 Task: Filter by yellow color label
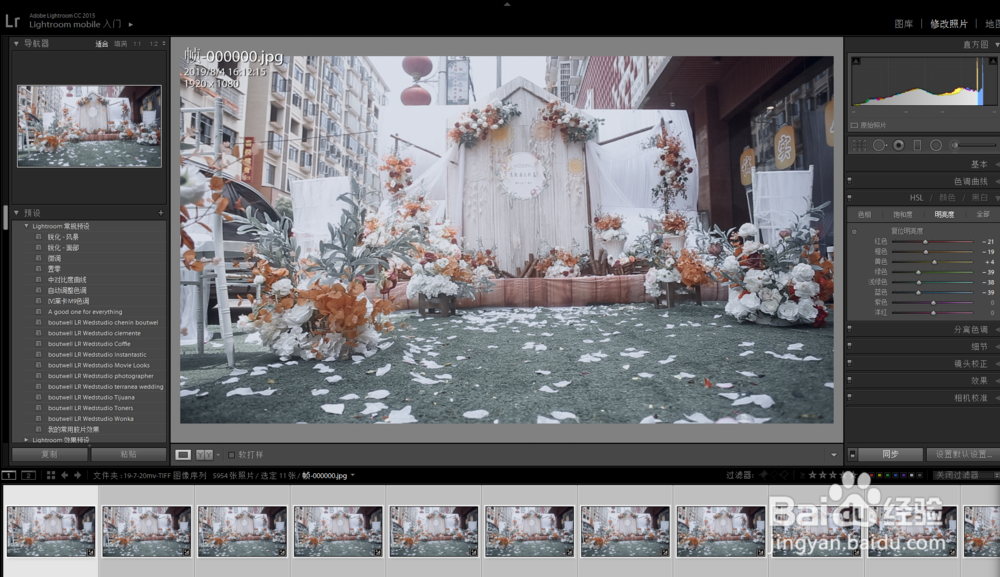(879, 476)
